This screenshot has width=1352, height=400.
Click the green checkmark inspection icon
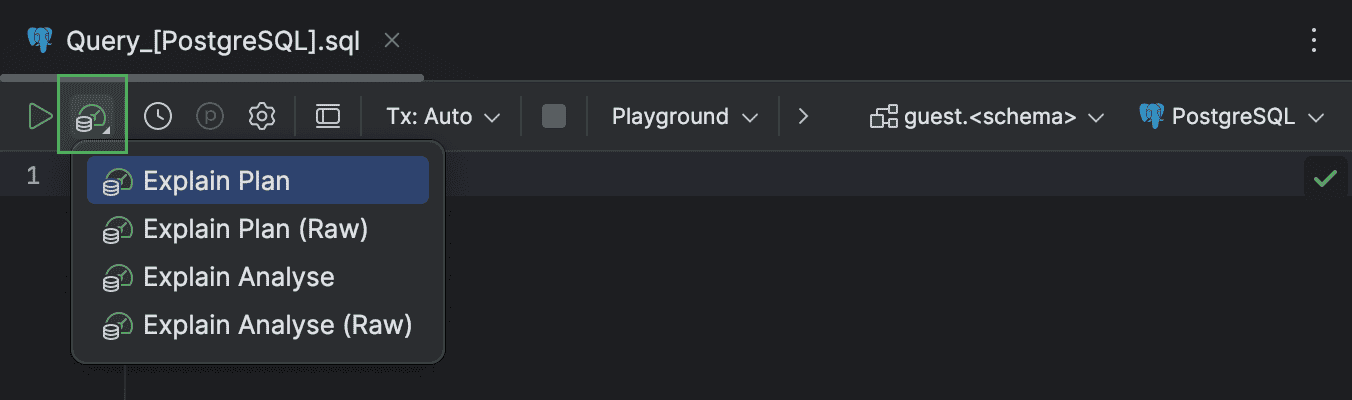tap(1325, 178)
